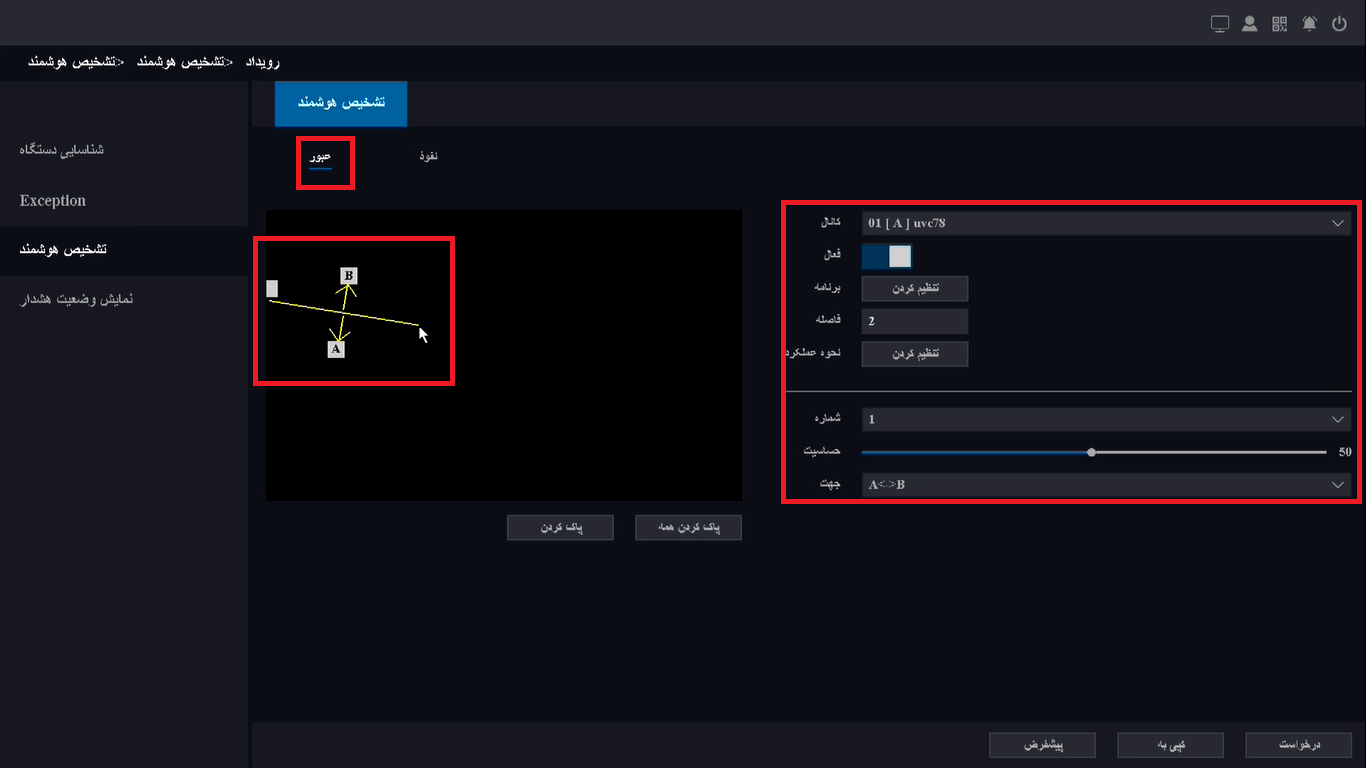The image size is (1366, 768).
Task: Open شناسایی دستگاه in the sidebar
Action: click(62, 150)
